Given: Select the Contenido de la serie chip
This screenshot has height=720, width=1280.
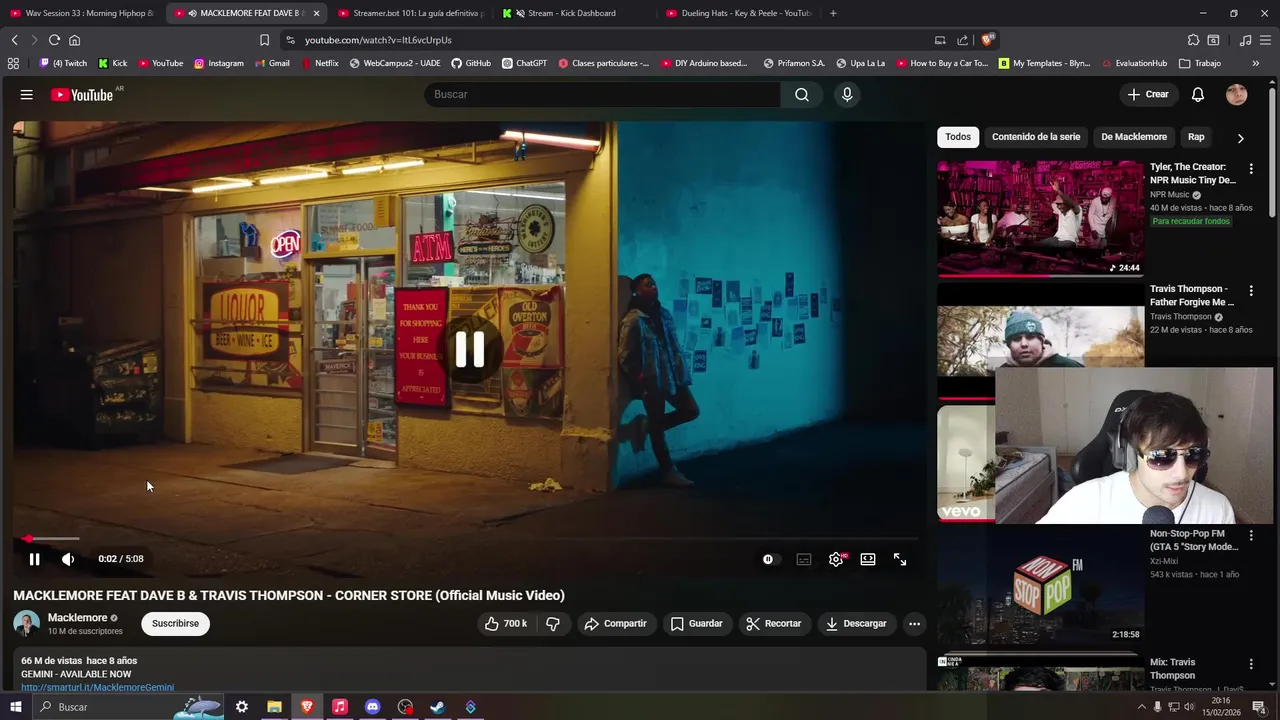Looking at the screenshot, I should 1036,137.
